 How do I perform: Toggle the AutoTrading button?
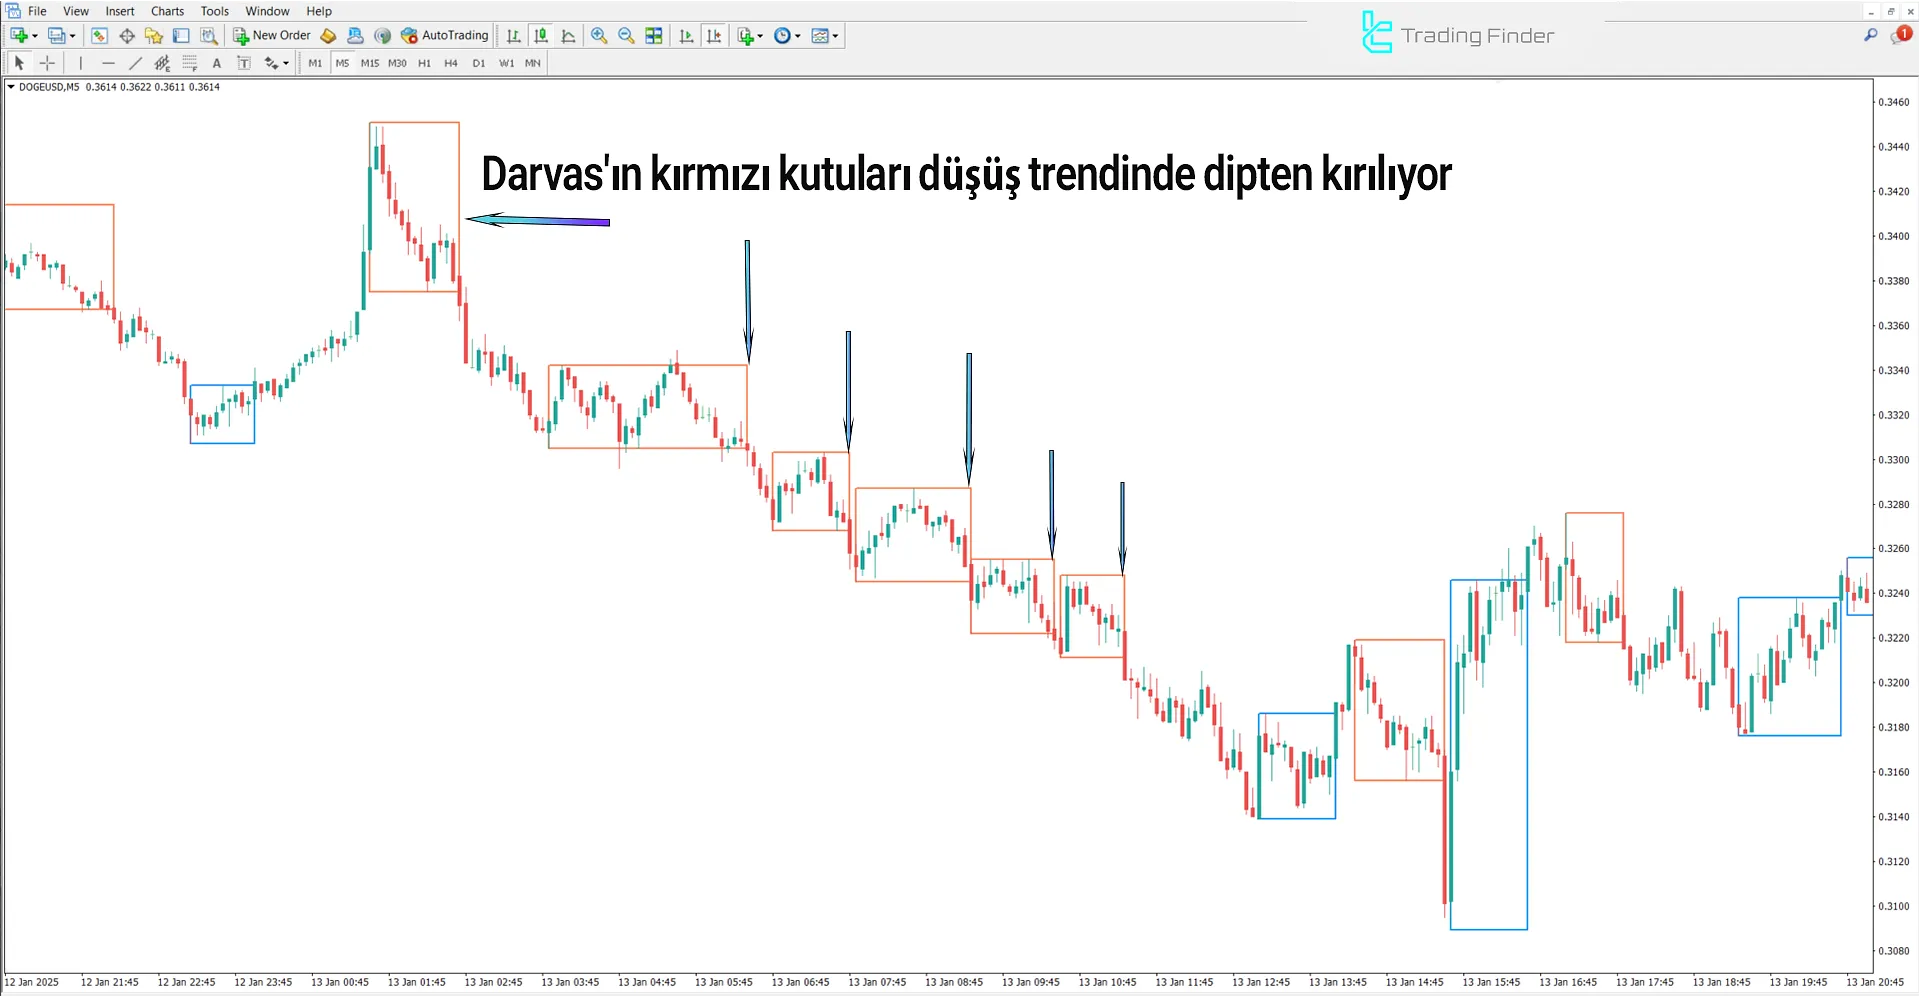coord(444,36)
